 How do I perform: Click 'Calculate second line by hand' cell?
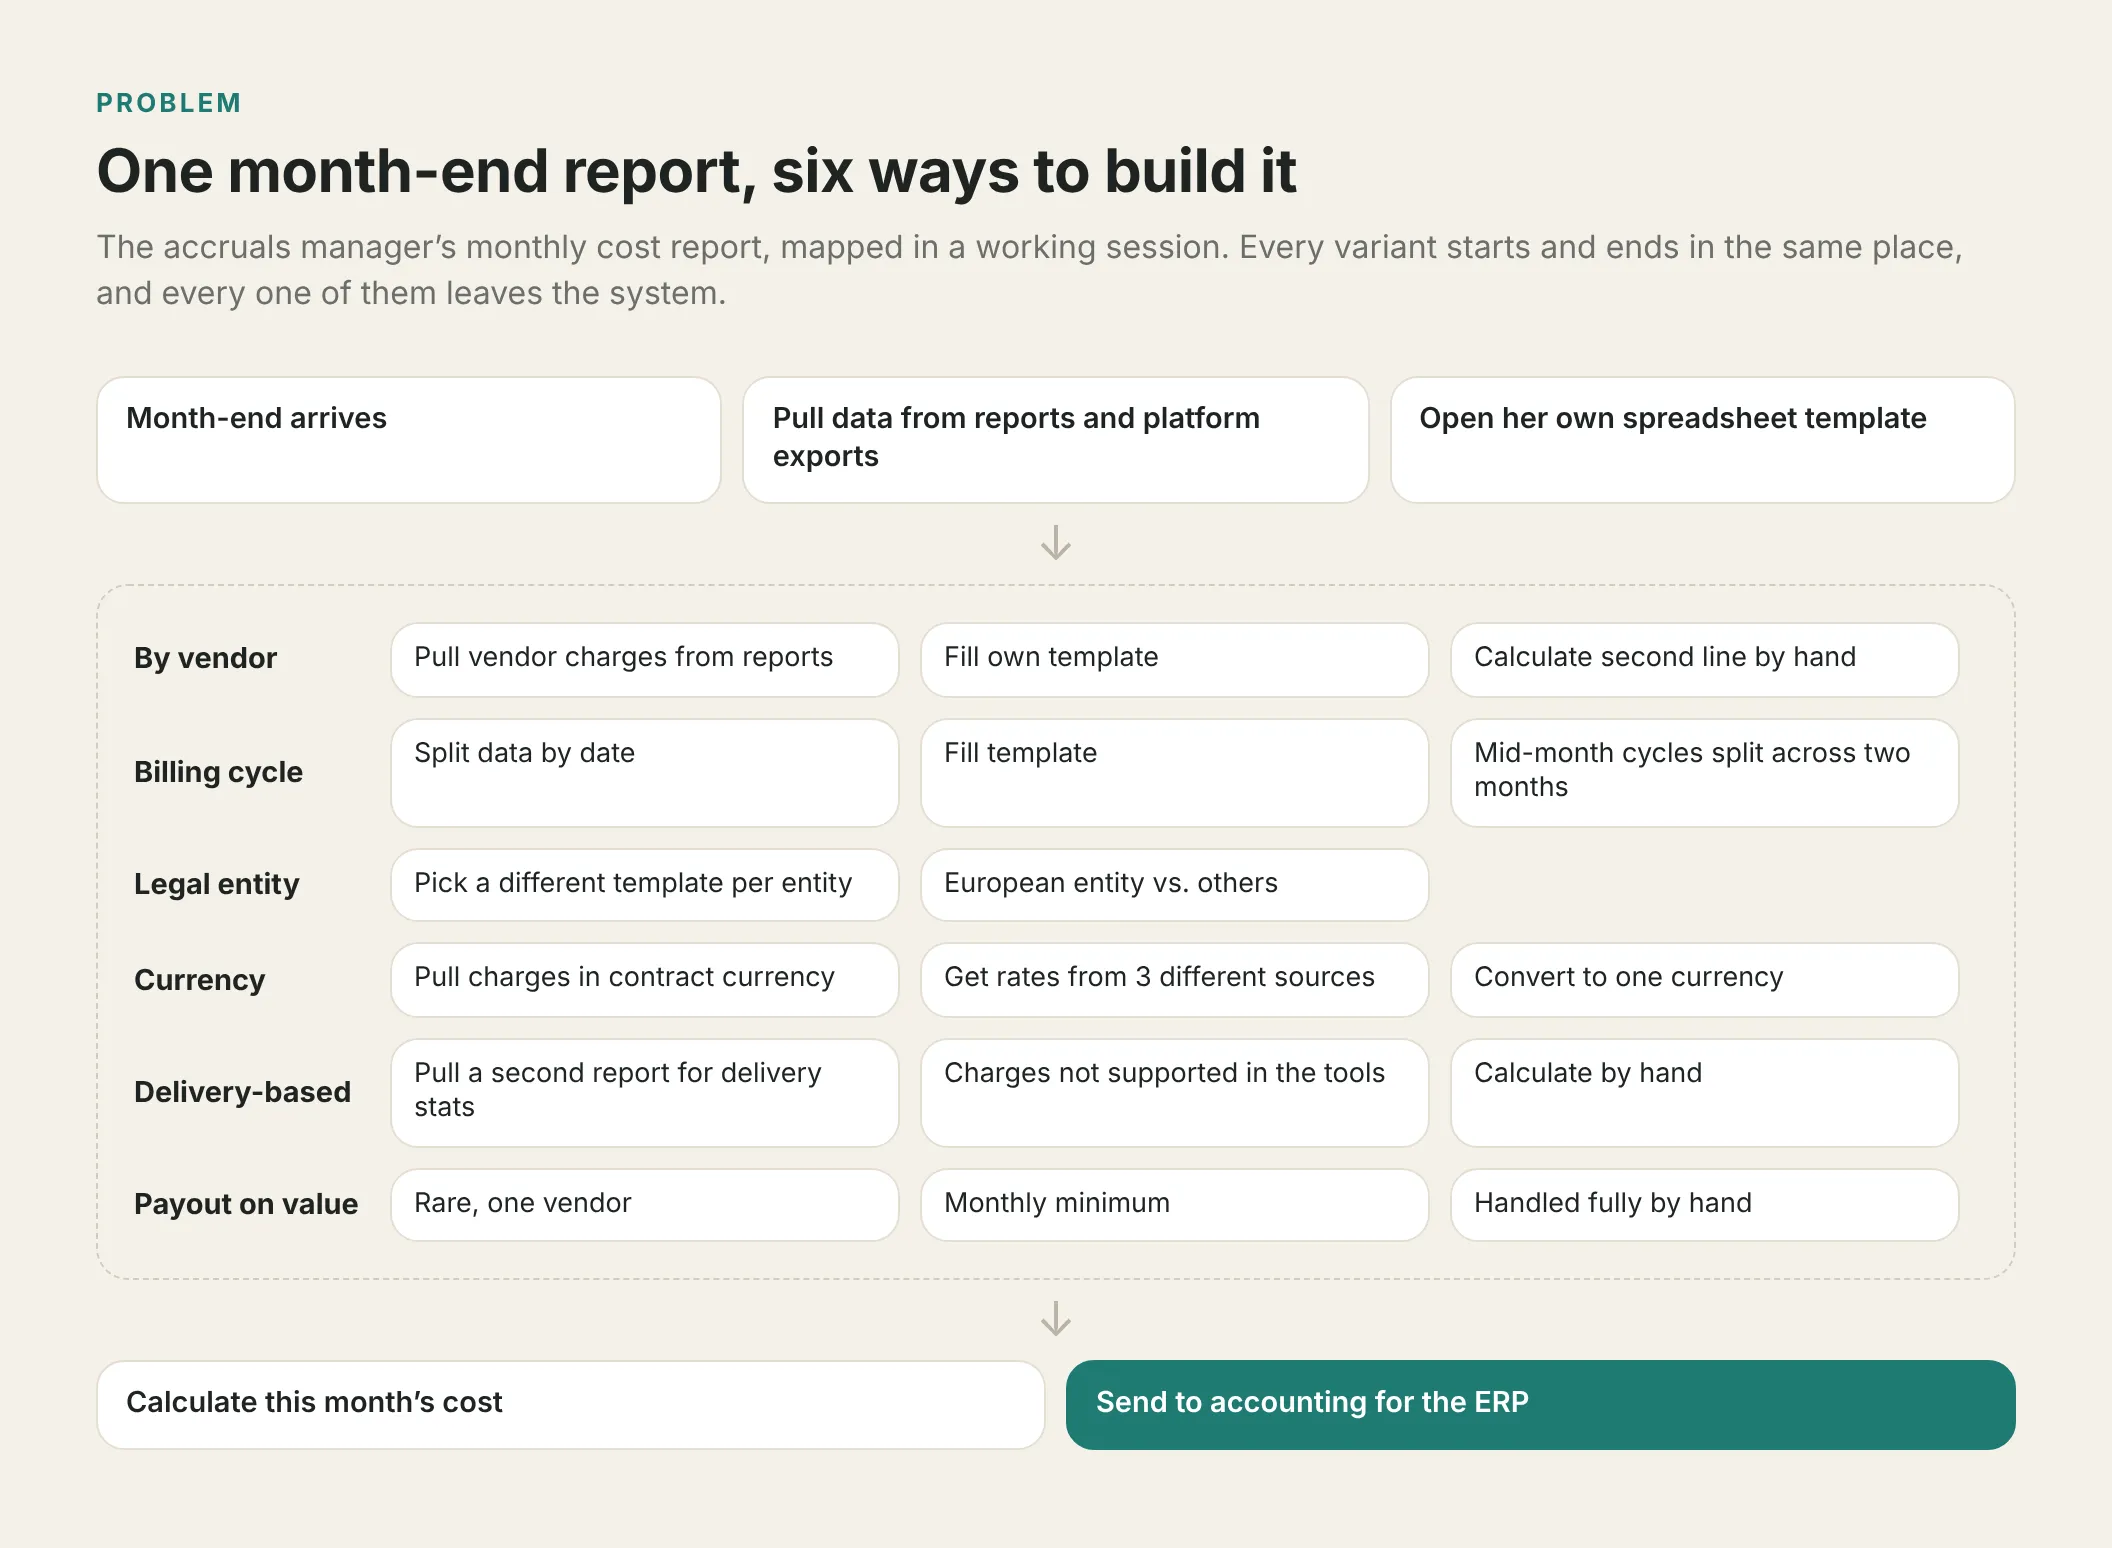(x=1704, y=660)
